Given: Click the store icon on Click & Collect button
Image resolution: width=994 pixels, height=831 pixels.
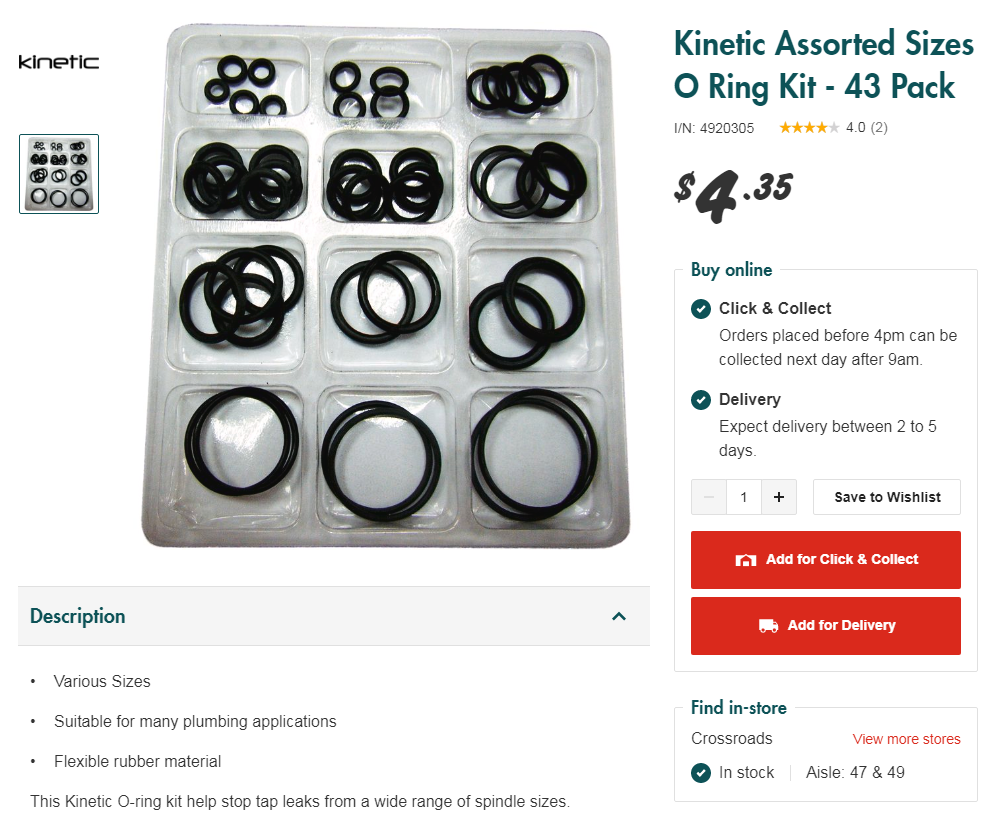Looking at the screenshot, I should point(746,560).
